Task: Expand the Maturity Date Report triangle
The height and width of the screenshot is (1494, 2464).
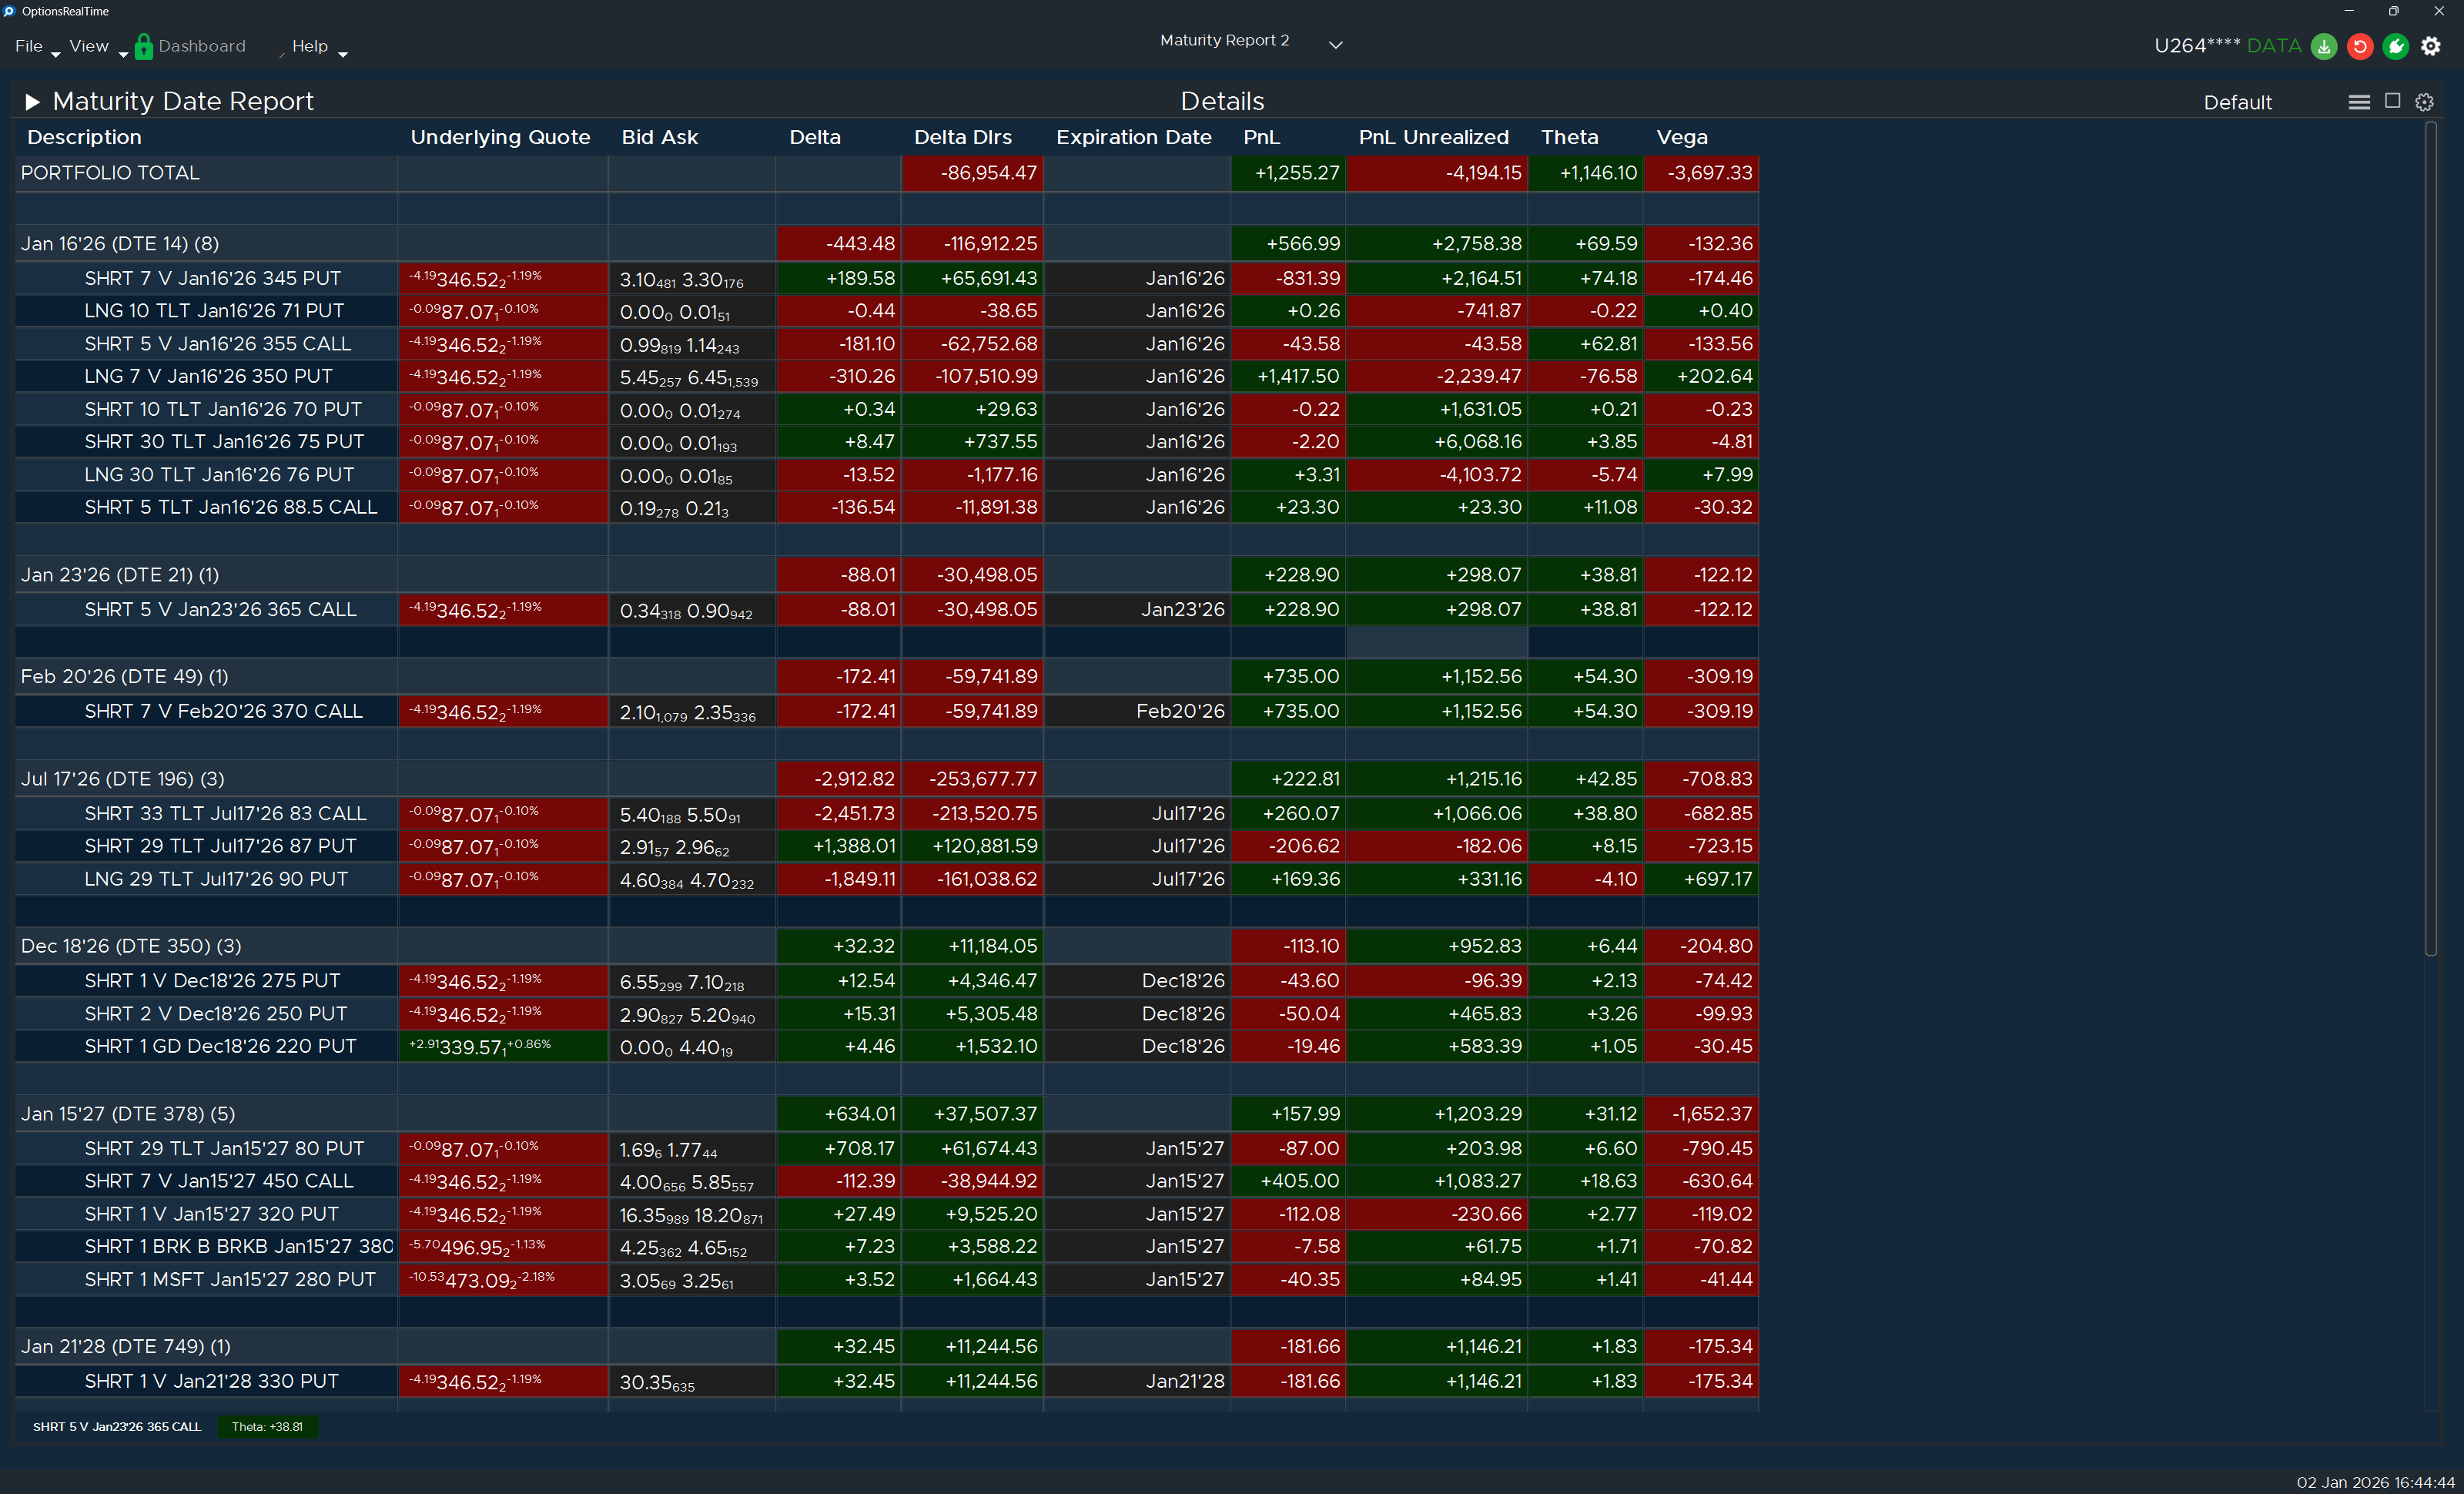Action: [32, 101]
